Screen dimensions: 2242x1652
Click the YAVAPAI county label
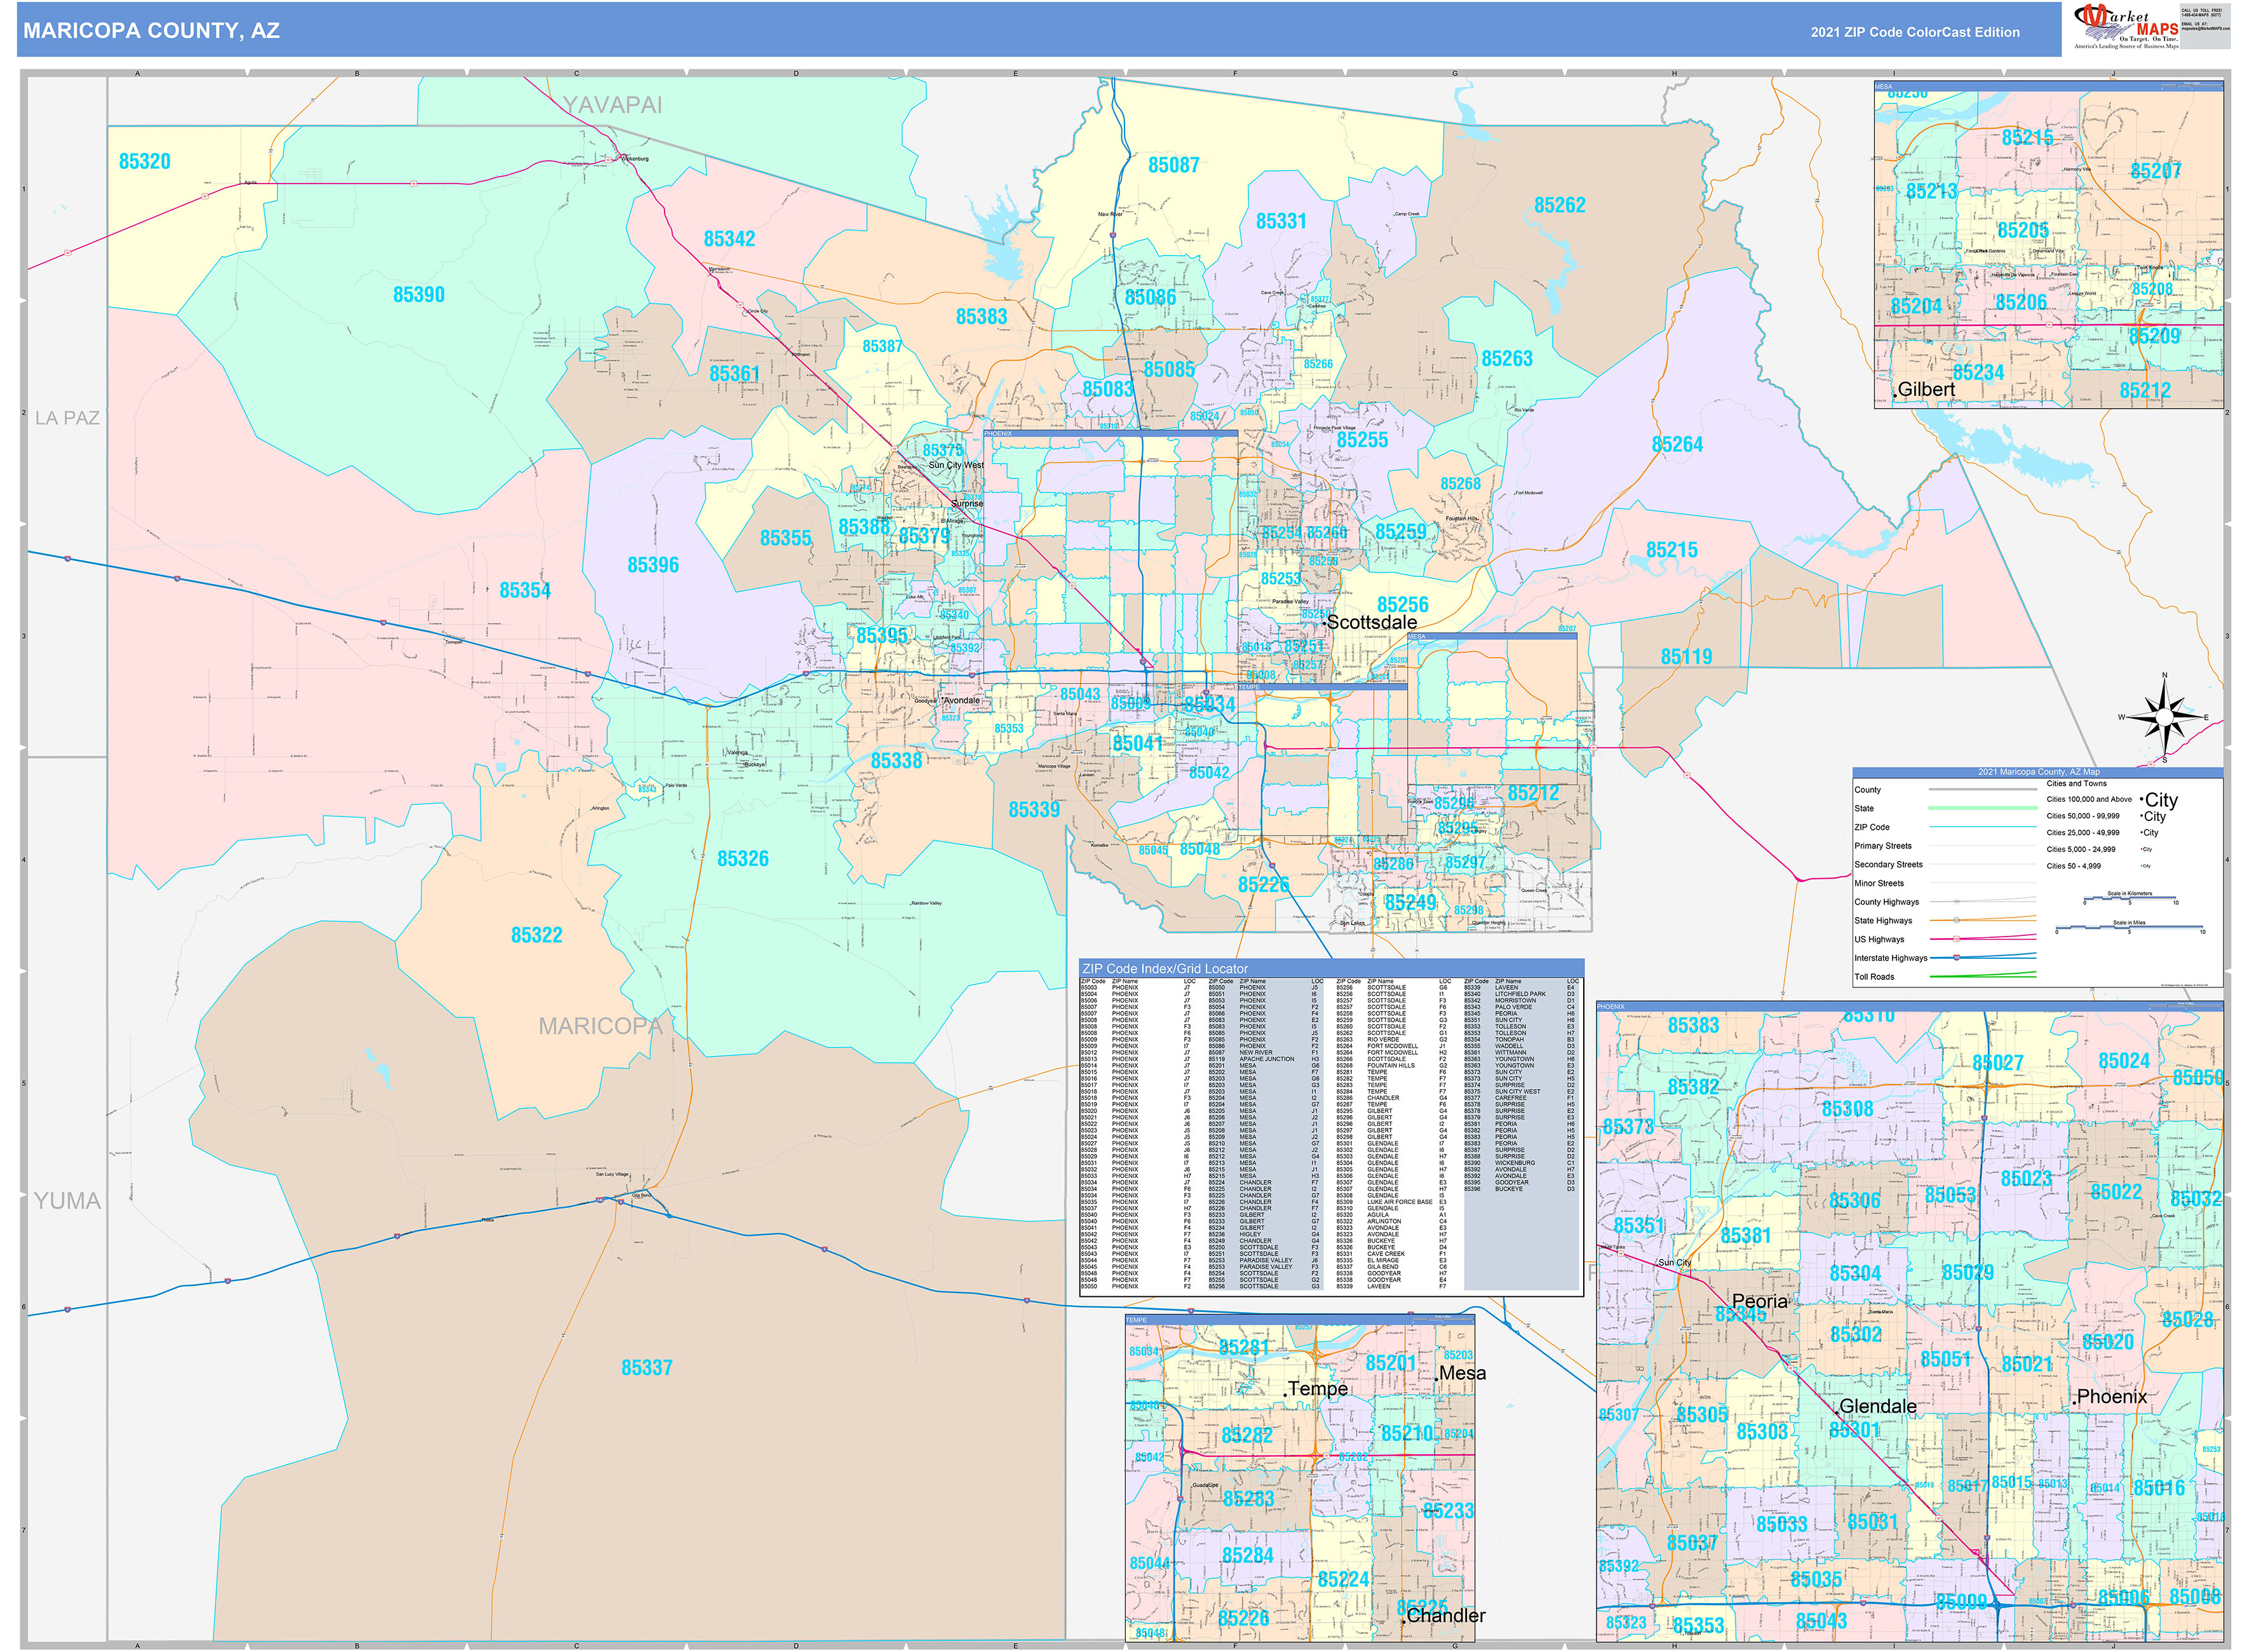[612, 105]
